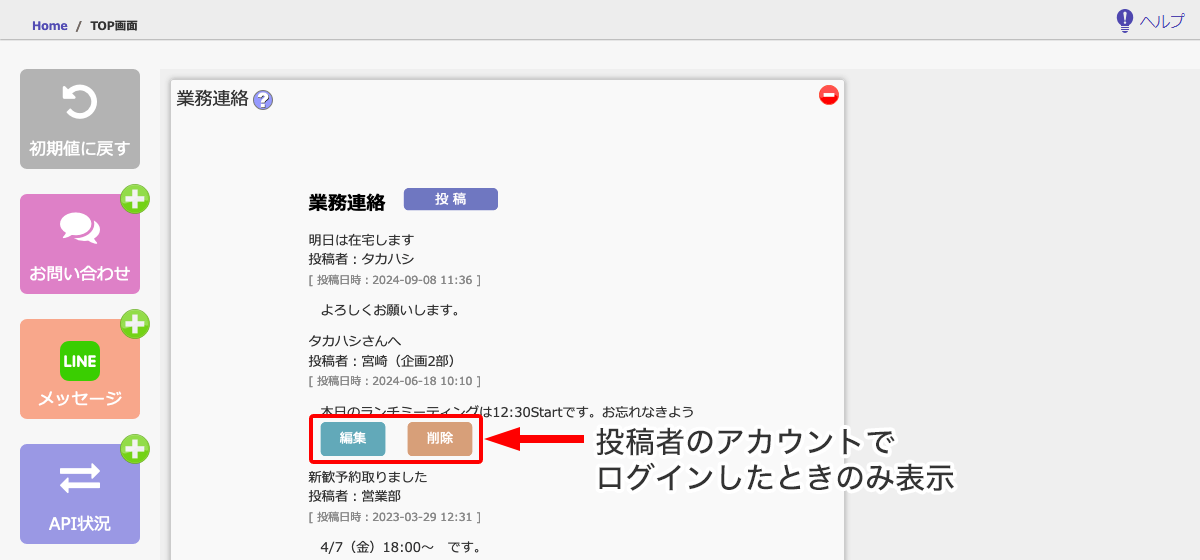Click the green plus on API状況

135,449
